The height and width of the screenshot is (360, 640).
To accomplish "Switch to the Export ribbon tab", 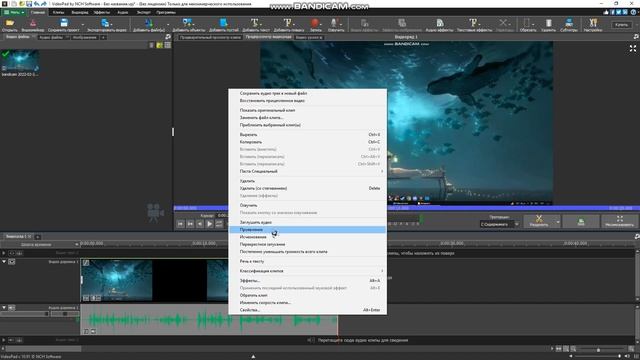I will point(143,12).
